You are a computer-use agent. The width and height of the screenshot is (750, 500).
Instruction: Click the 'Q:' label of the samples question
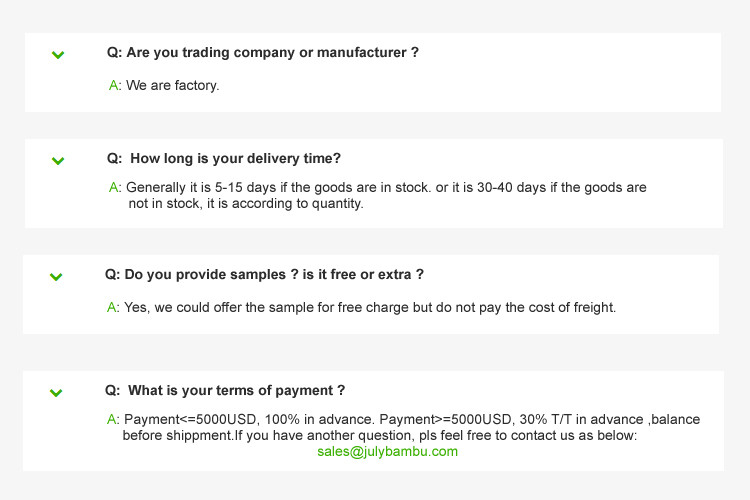(112, 275)
